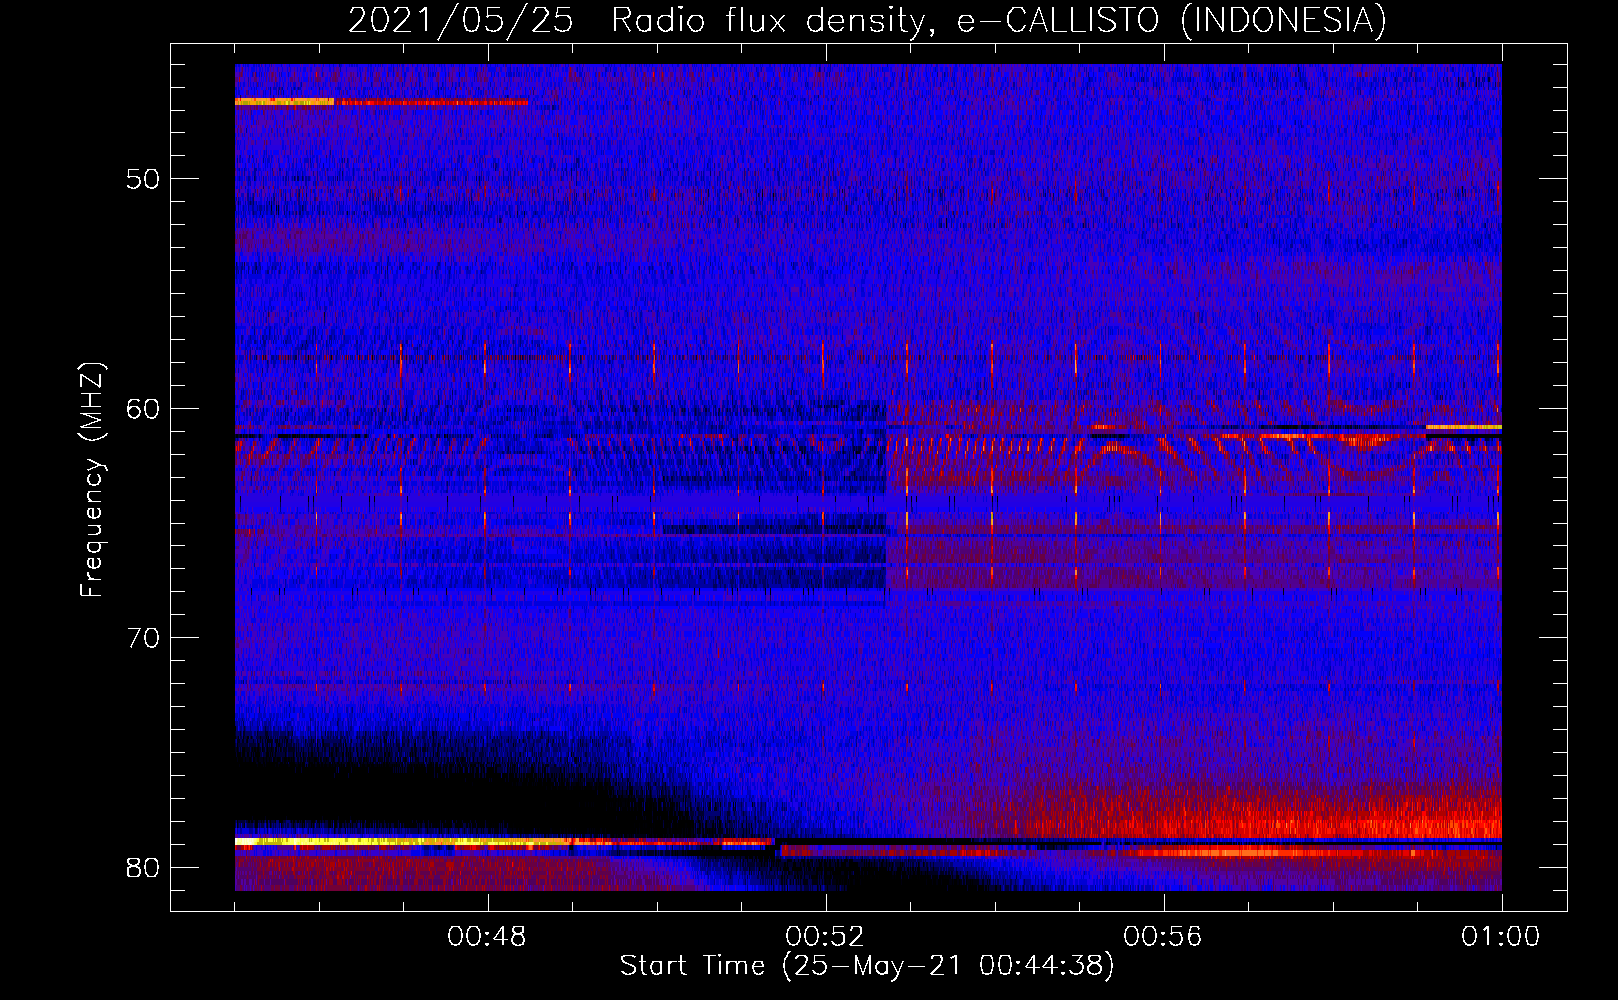Click the 70 MHz frequency tick label
Image resolution: width=1618 pixels, height=1000 pixels.
143,638
